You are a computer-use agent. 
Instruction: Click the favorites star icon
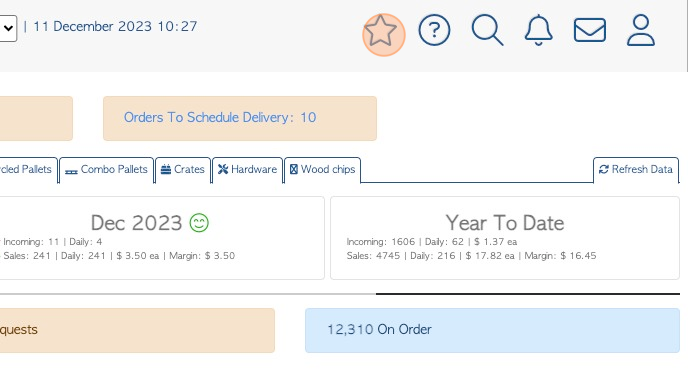(x=380, y=30)
